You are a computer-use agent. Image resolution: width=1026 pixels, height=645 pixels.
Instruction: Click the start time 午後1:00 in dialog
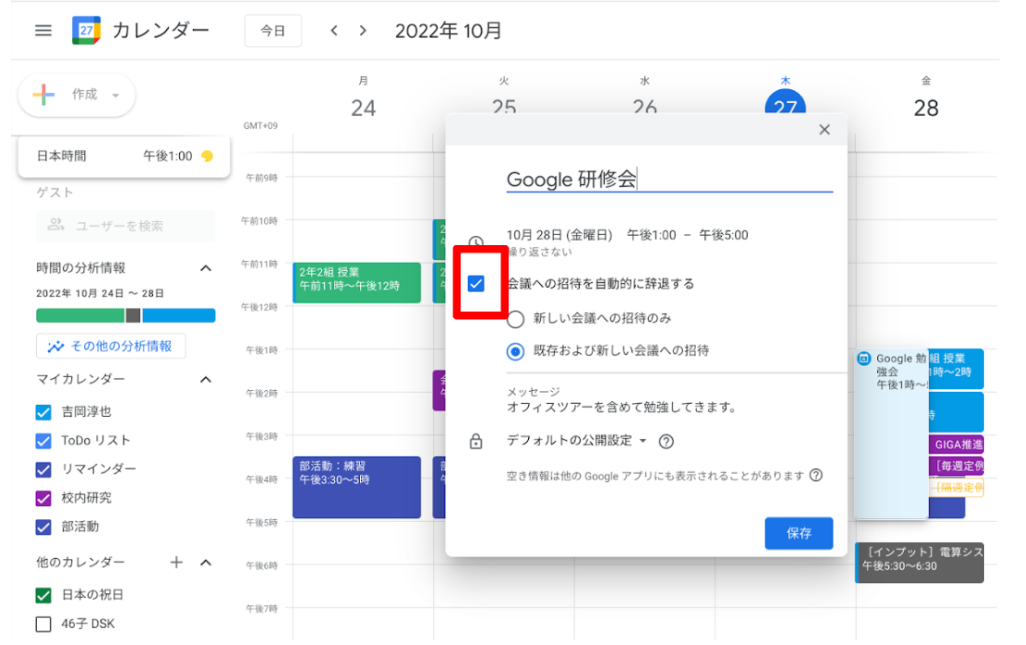[651, 235]
